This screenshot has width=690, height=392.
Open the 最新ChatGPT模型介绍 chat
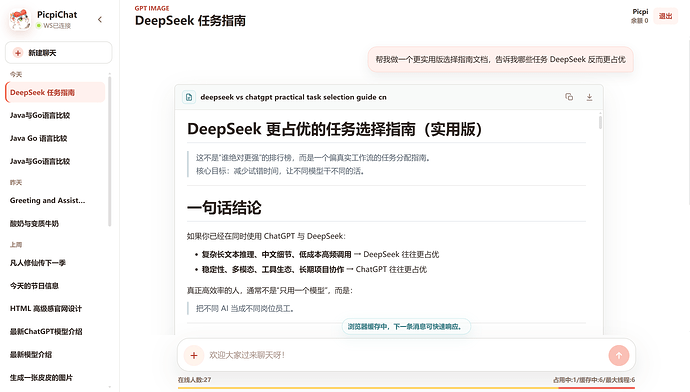pyautogui.click(x=55, y=332)
